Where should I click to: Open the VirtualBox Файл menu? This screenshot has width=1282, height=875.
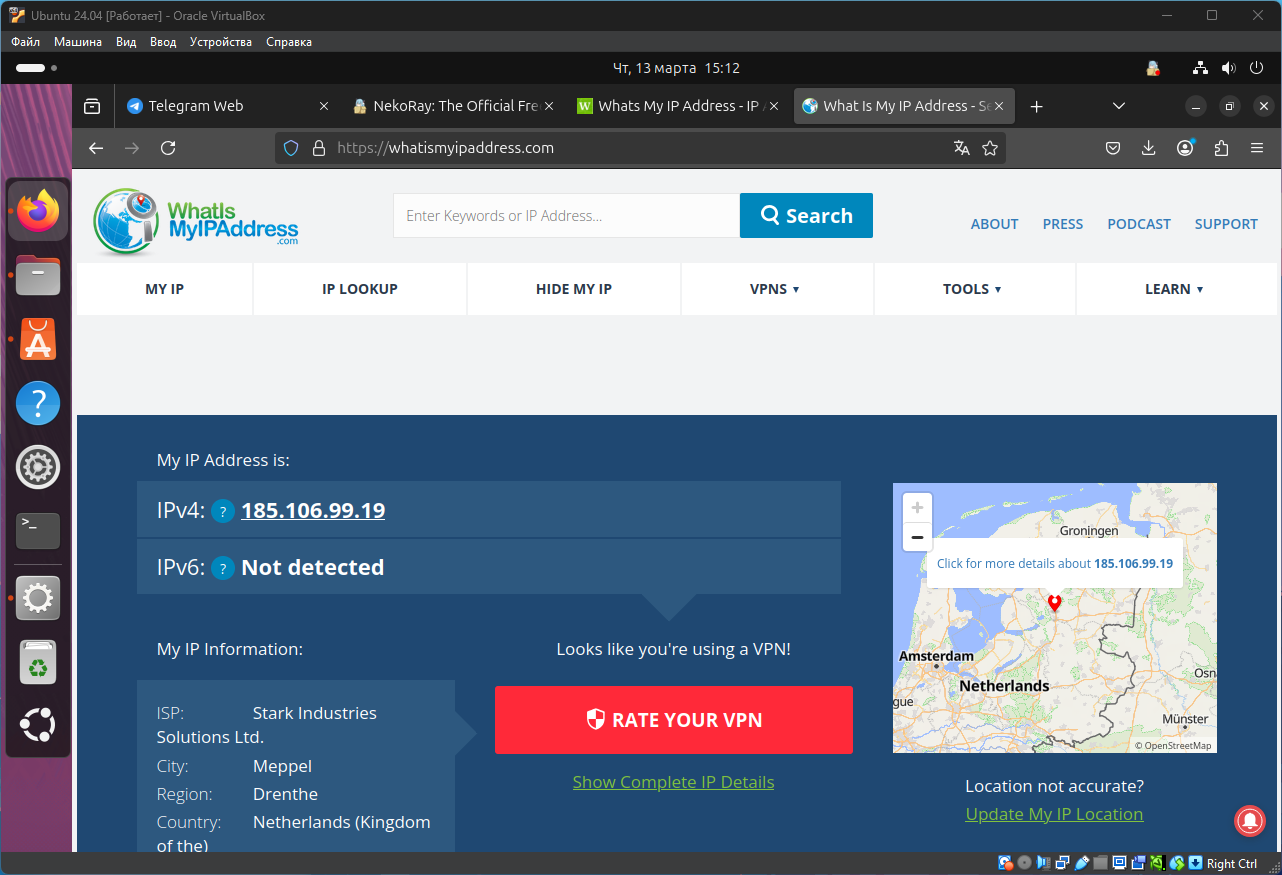[26, 42]
